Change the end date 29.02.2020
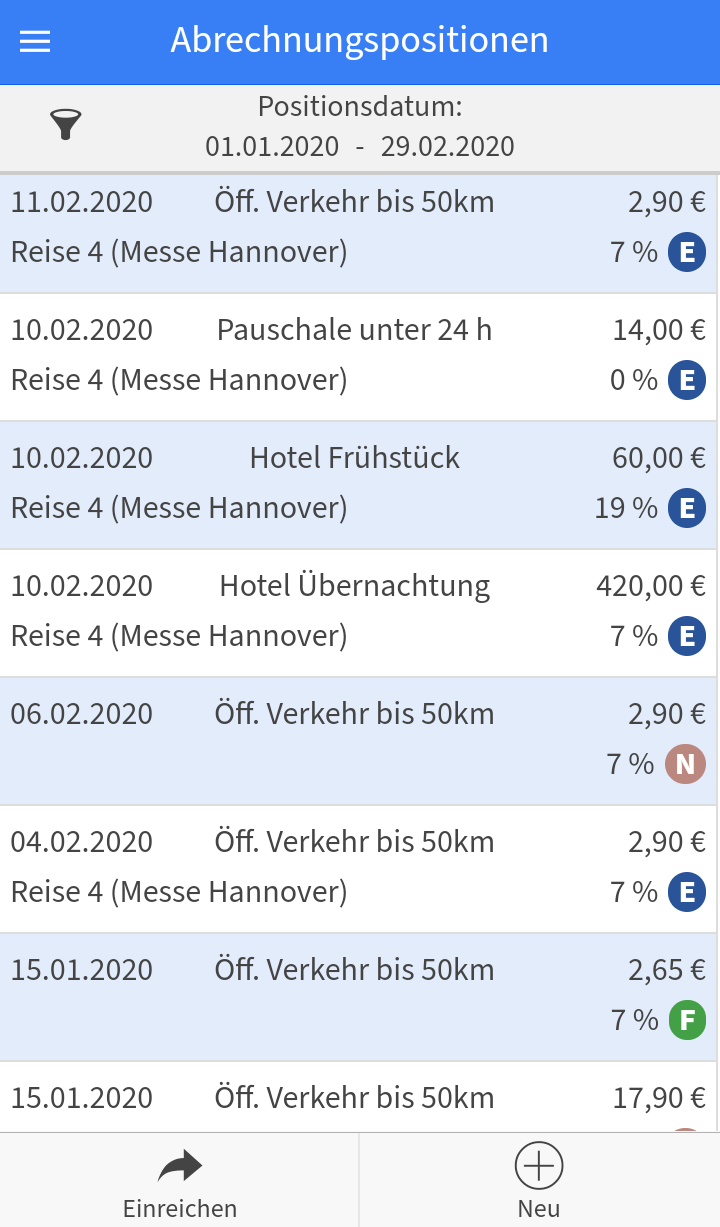The height and width of the screenshot is (1227, 720). pyautogui.click(x=447, y=147)
